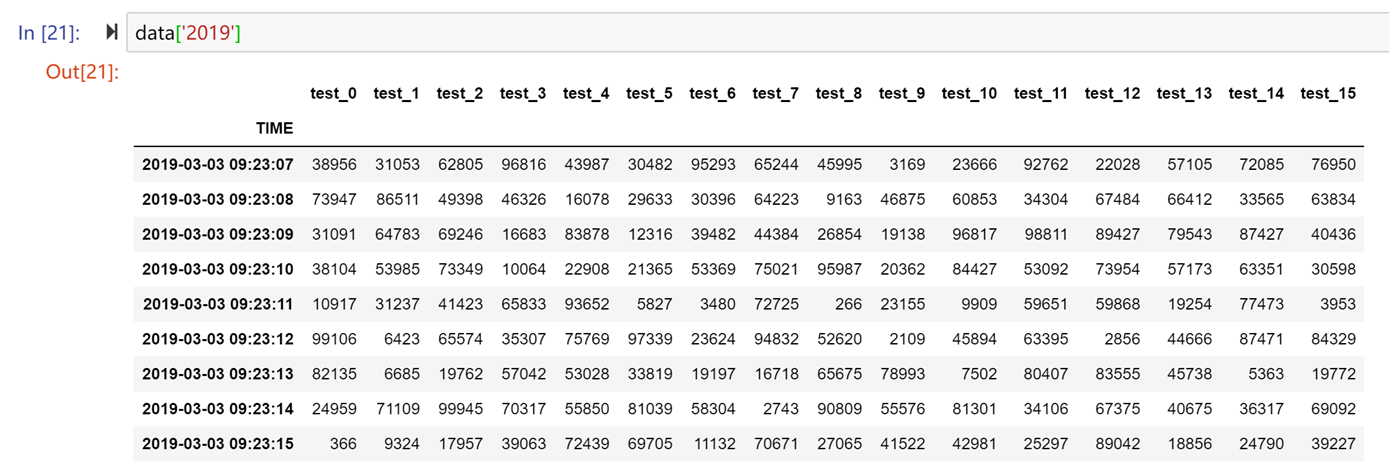
Task: Select row index 2019-03-03 09:23:09
Action: (218, 234)
